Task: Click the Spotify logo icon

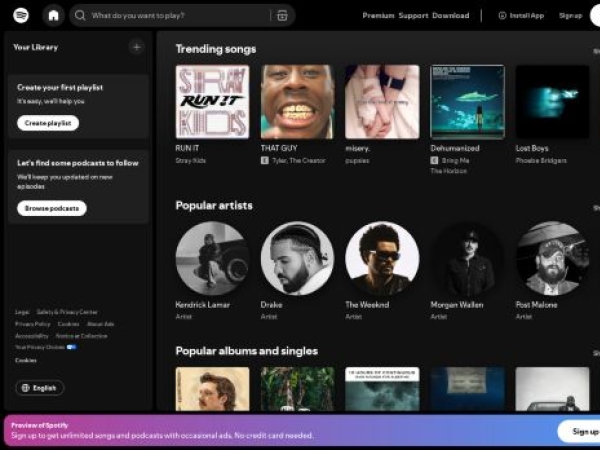Action: [x=21, y=15]
